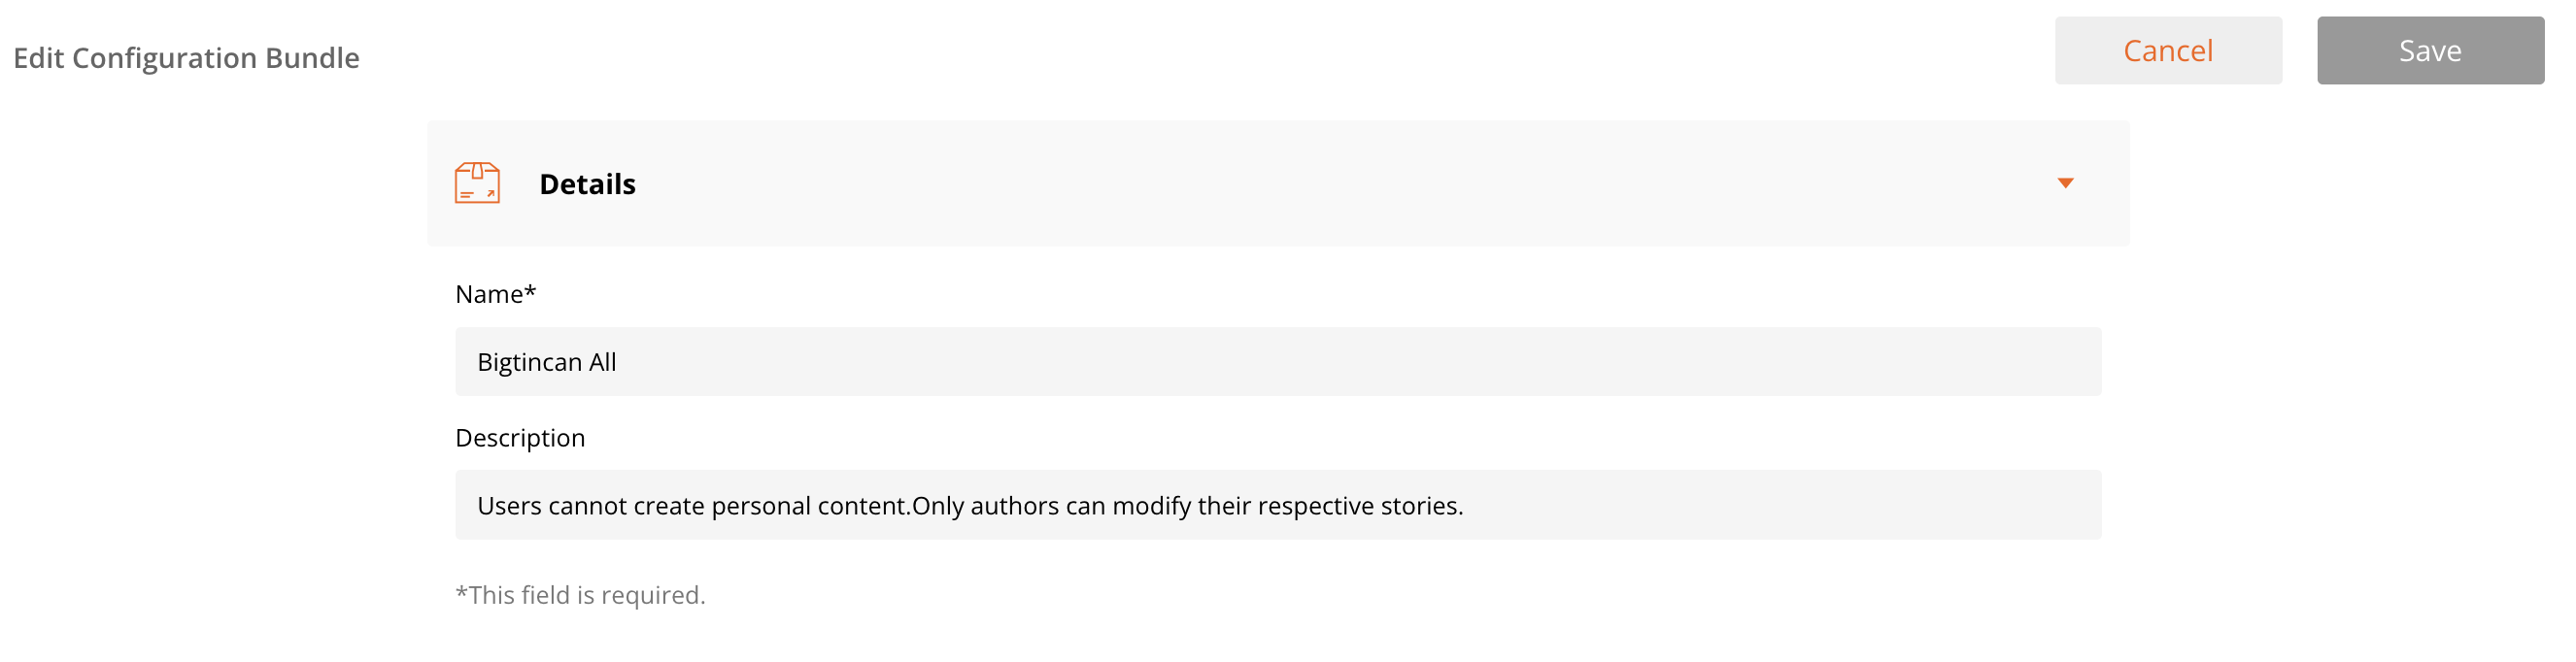The width and height of the screenshot is (2576, 662).
Task: Click the word 'Bigtincan' in Name field
Action: pos(529,363)
